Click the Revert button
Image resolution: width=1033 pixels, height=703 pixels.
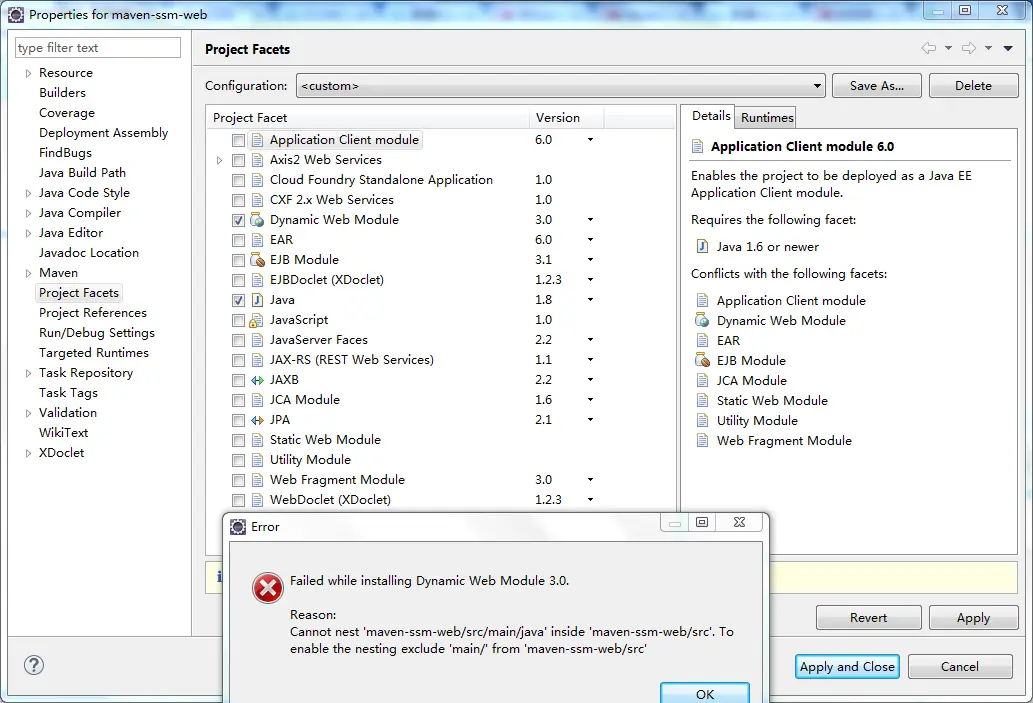tap(869, 617)
